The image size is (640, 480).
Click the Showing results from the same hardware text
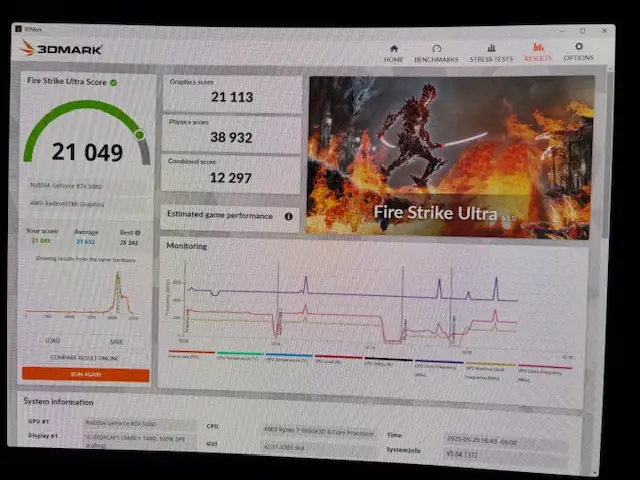point(85,259)
